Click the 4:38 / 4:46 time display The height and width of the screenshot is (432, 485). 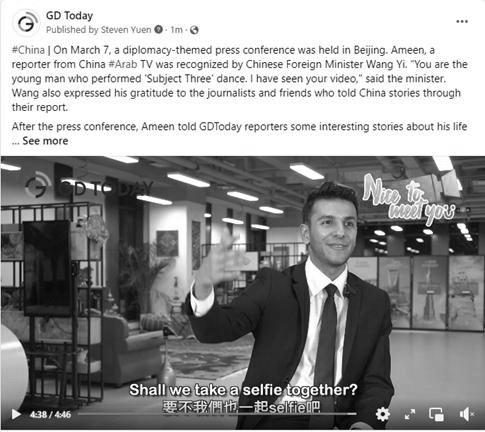50,415
